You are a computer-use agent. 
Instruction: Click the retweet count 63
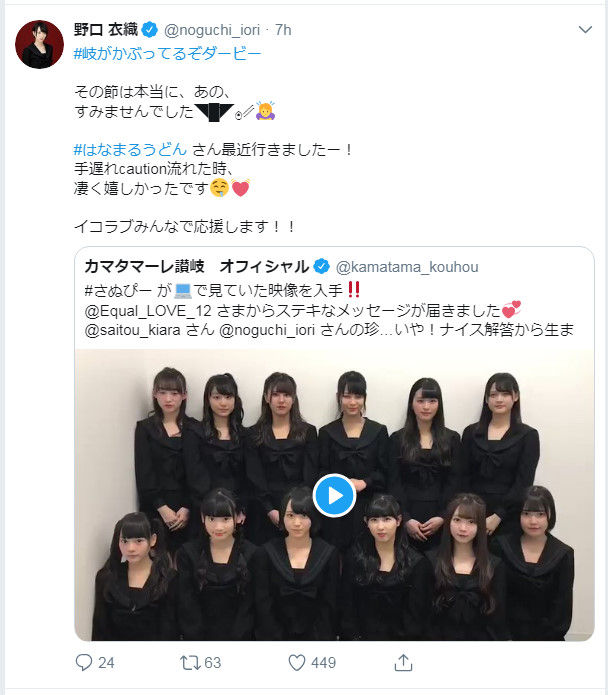click(213, 663)
